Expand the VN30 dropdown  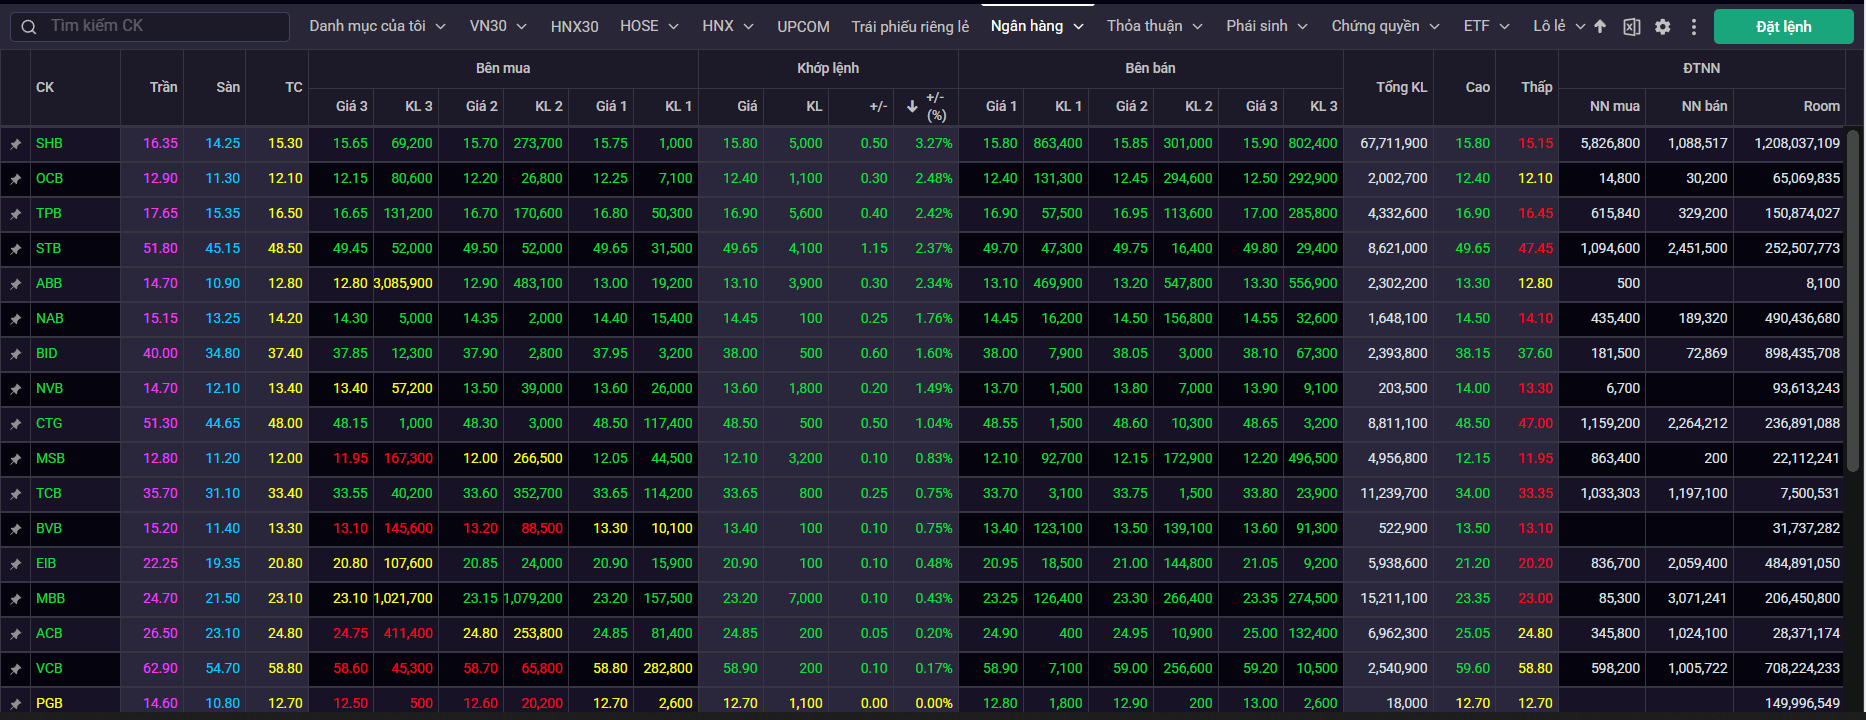(498, 26)
